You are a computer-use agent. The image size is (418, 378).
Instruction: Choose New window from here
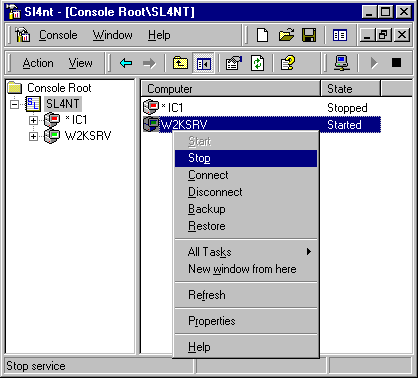coord(246,269)
